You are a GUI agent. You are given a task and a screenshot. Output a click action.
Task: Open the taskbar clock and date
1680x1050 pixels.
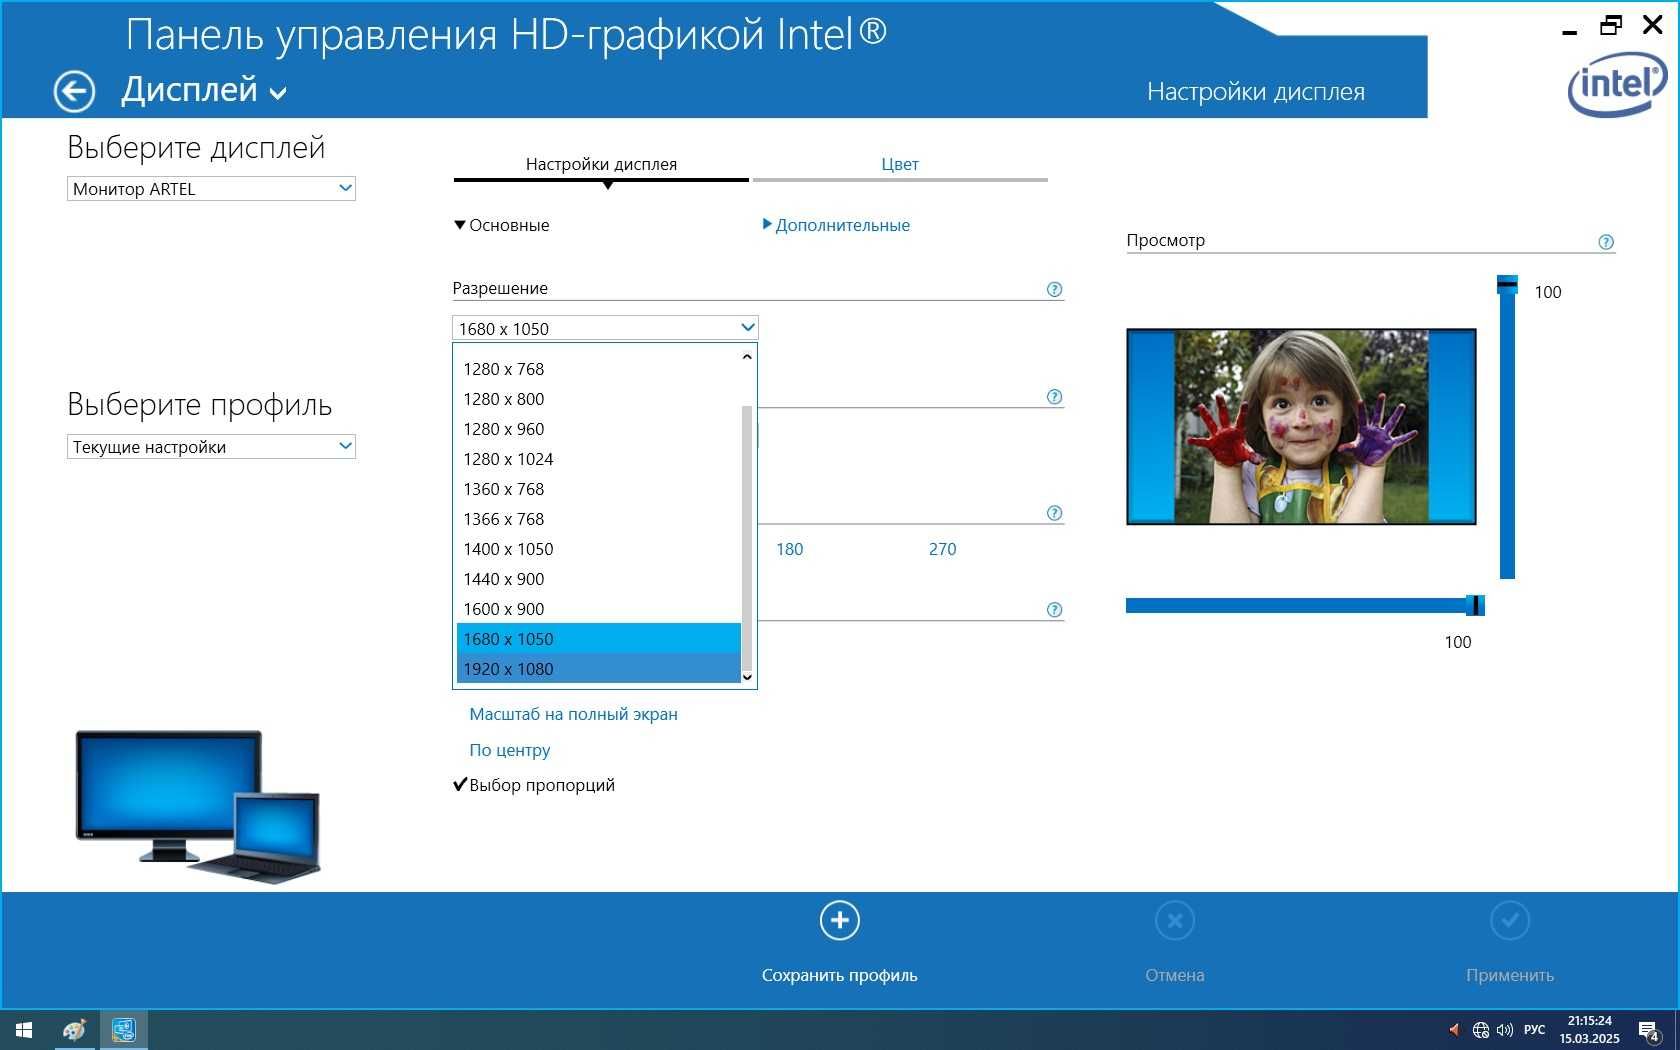tap(1589, 1030)
